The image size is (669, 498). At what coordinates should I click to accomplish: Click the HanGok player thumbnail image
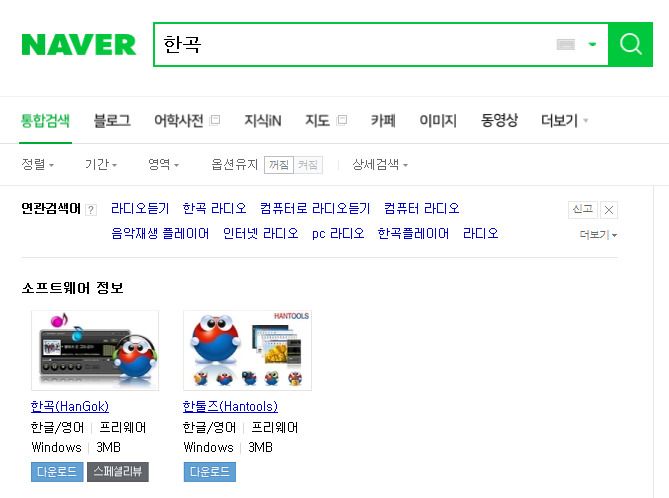click(95, 350)
